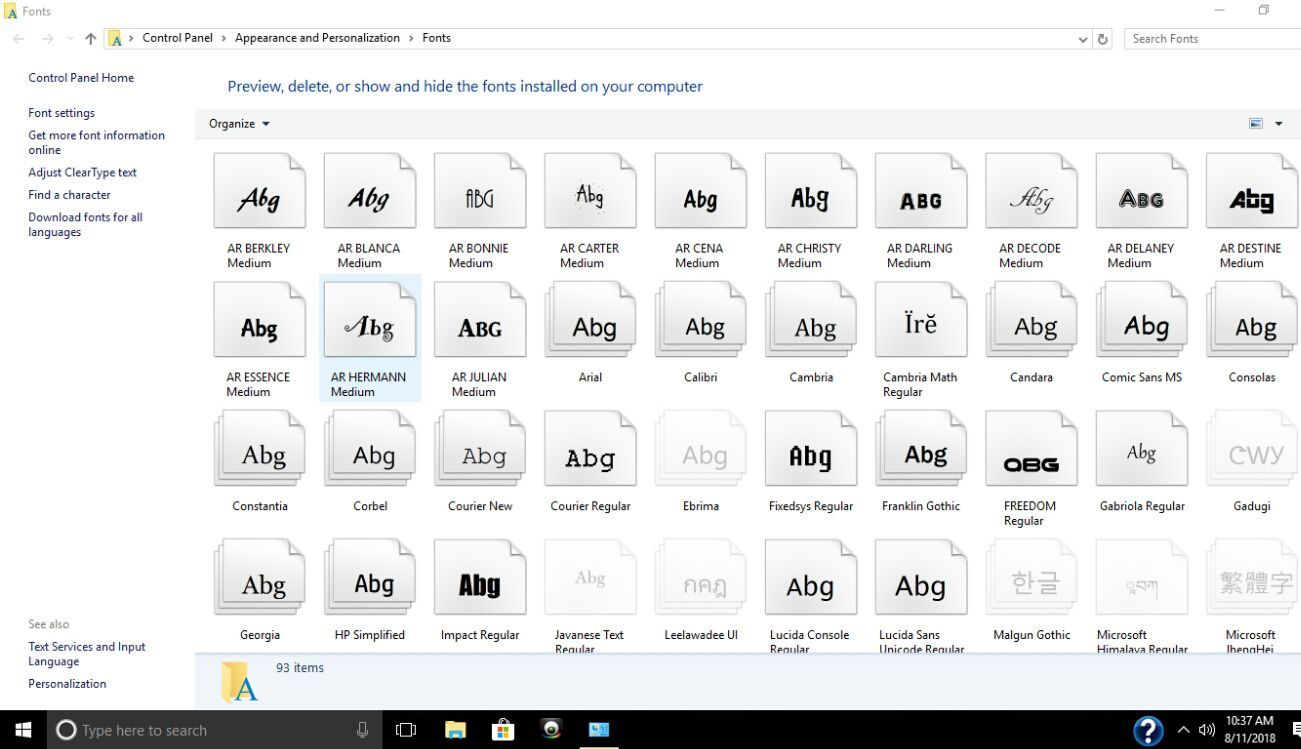This screenshot has height=749, width=1301.
Task: Click Appearance and Personalization breadcrumb
Action: tap(317, 38)
